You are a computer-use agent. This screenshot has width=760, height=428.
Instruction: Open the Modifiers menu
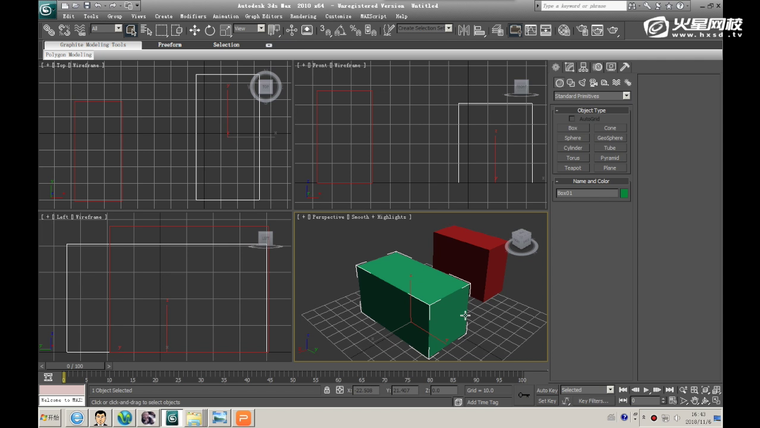(x=193, y=17)
